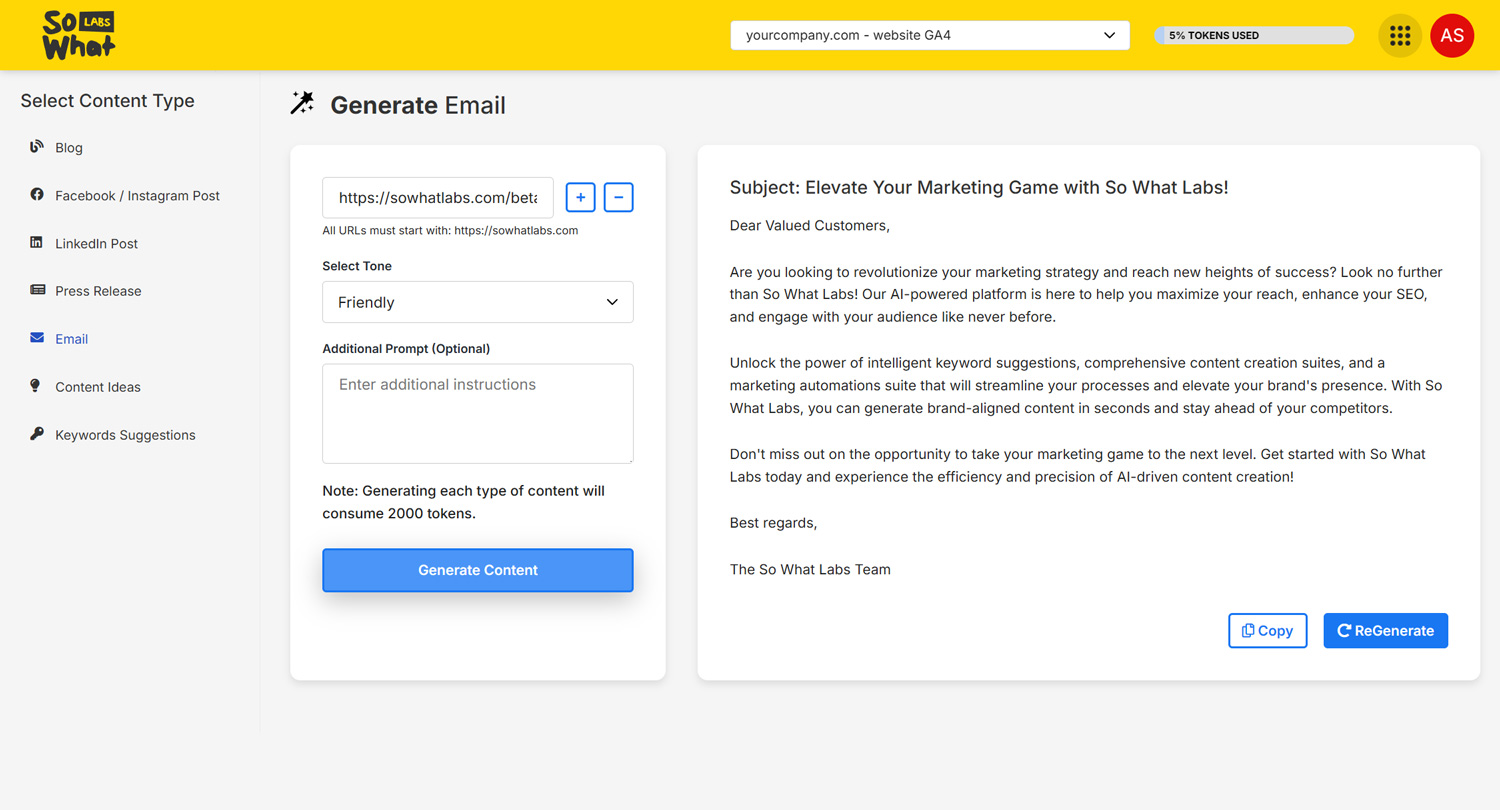Click the 'Select Tone' label
This screenshot has width=1500, height=810.
pyautogui.click(x=357, y=266)
